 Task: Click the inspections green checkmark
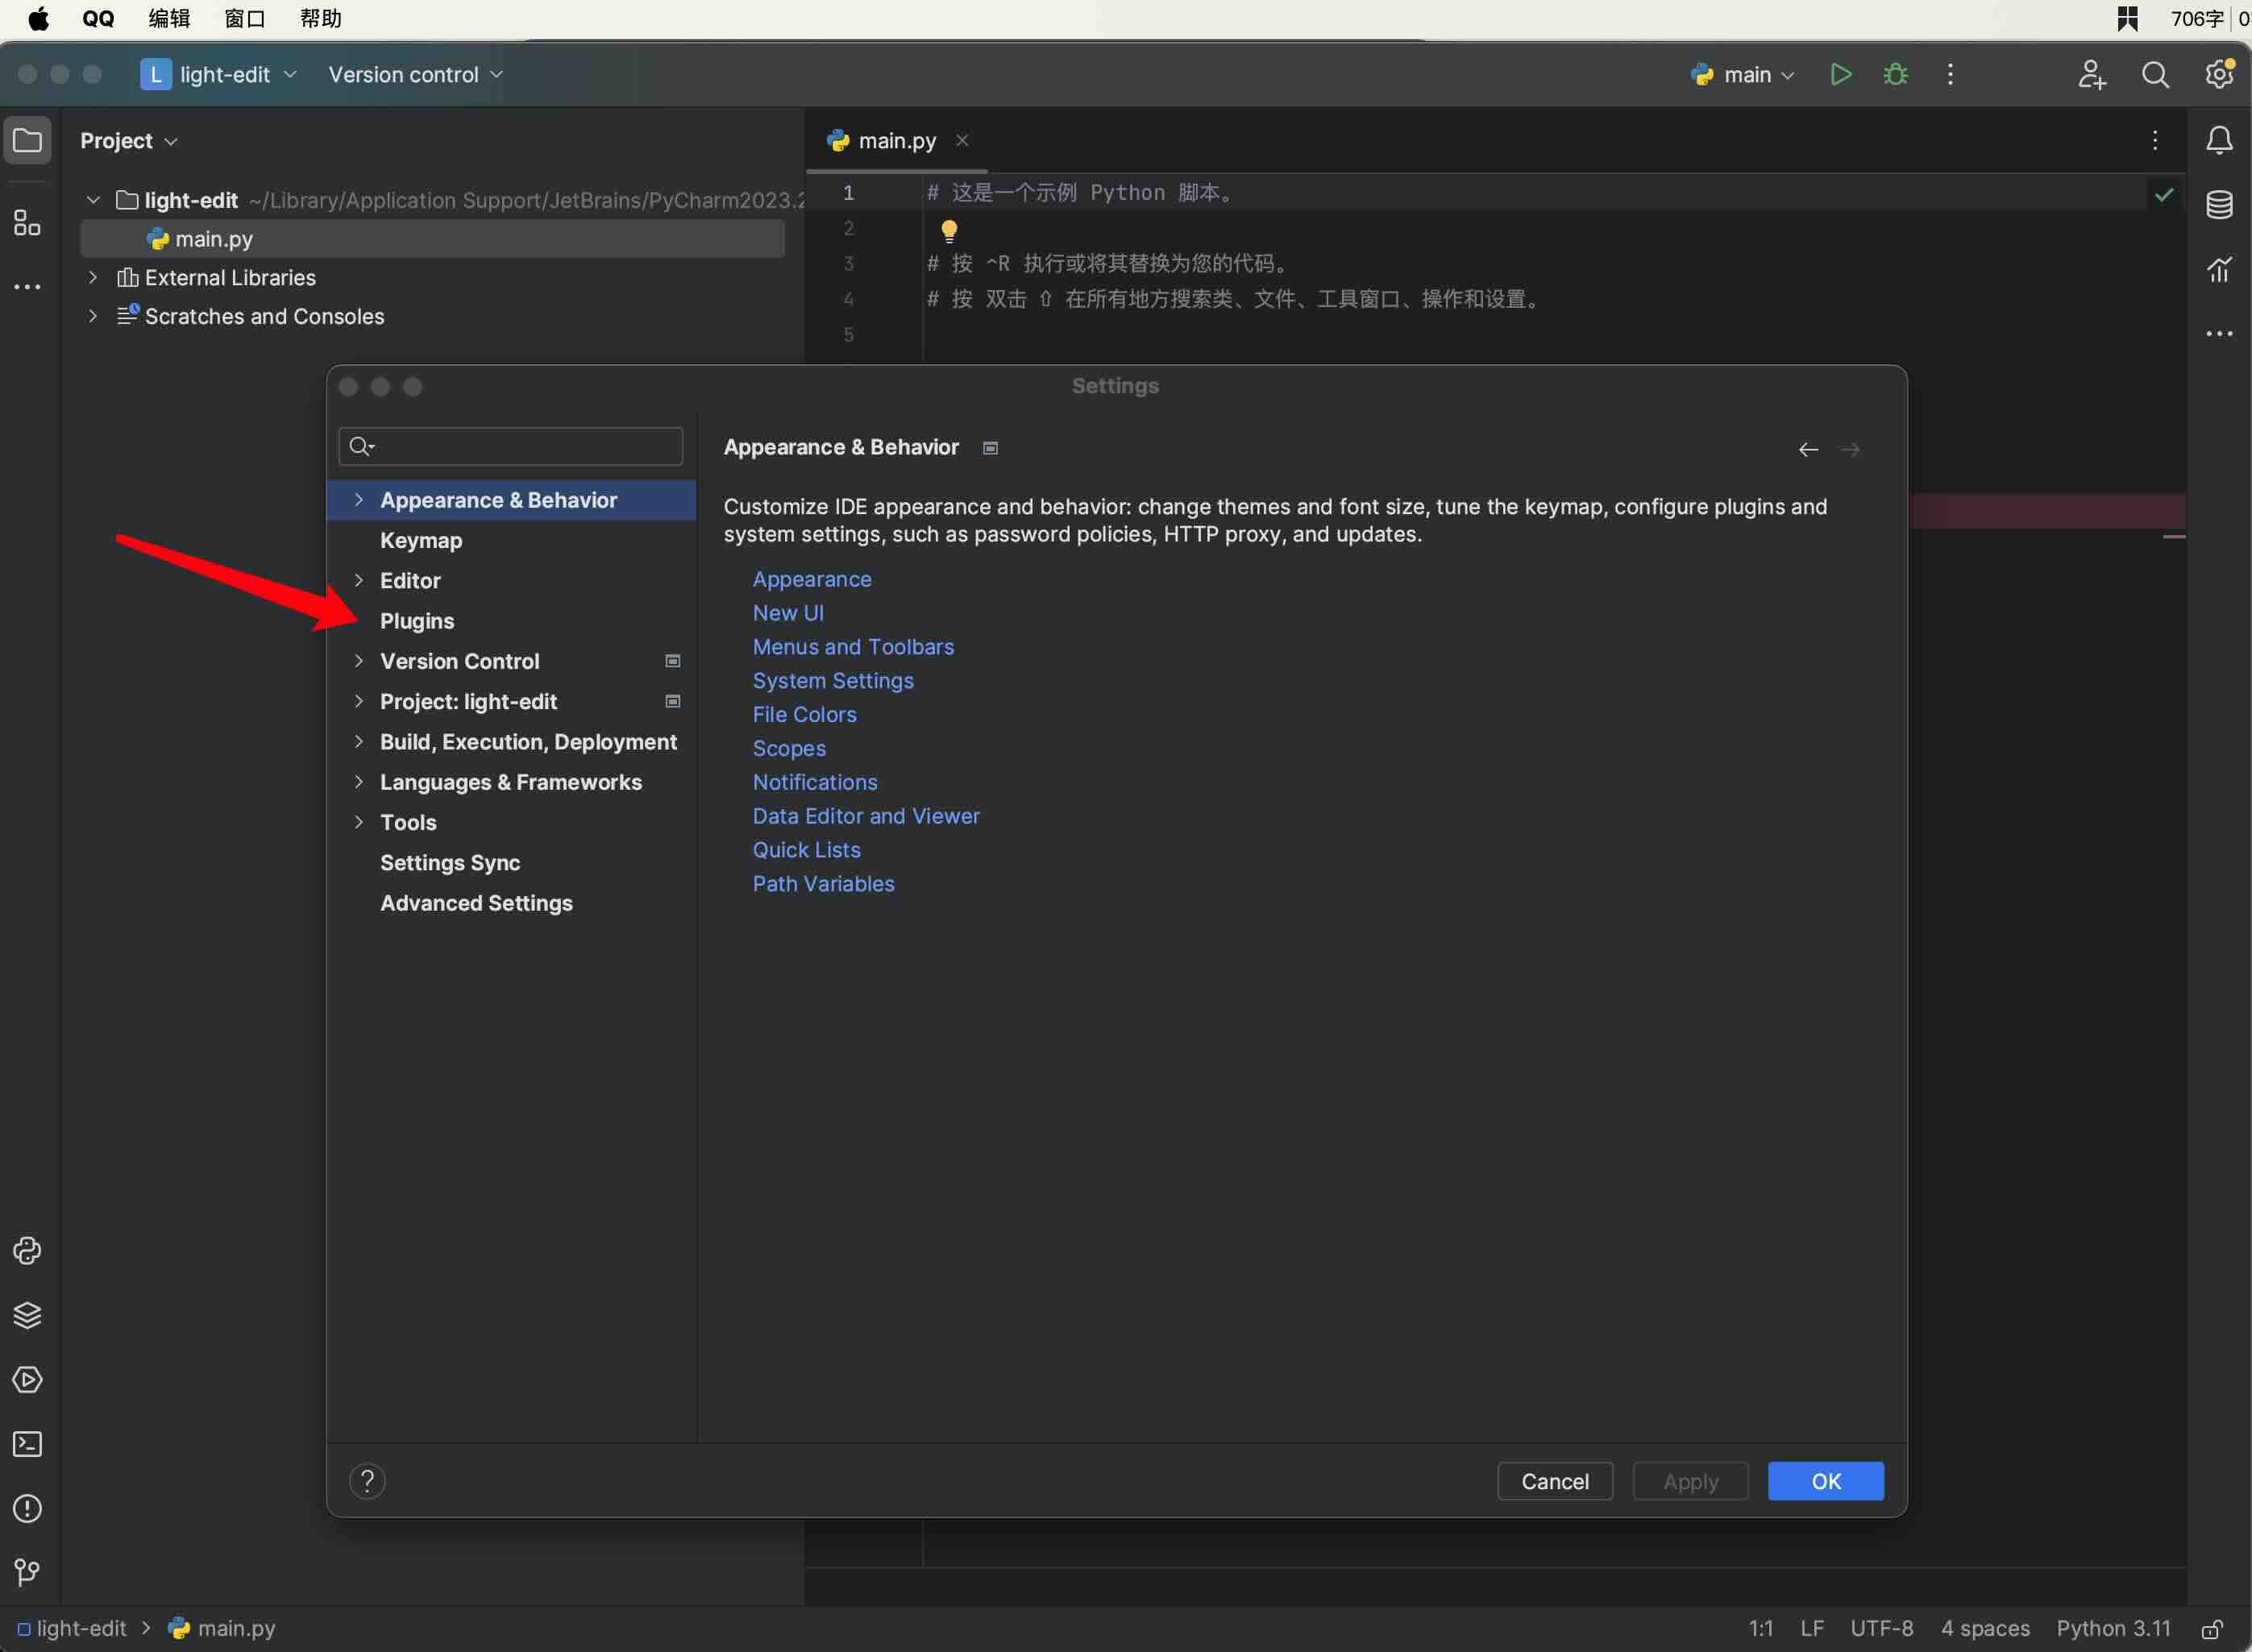2164,194
